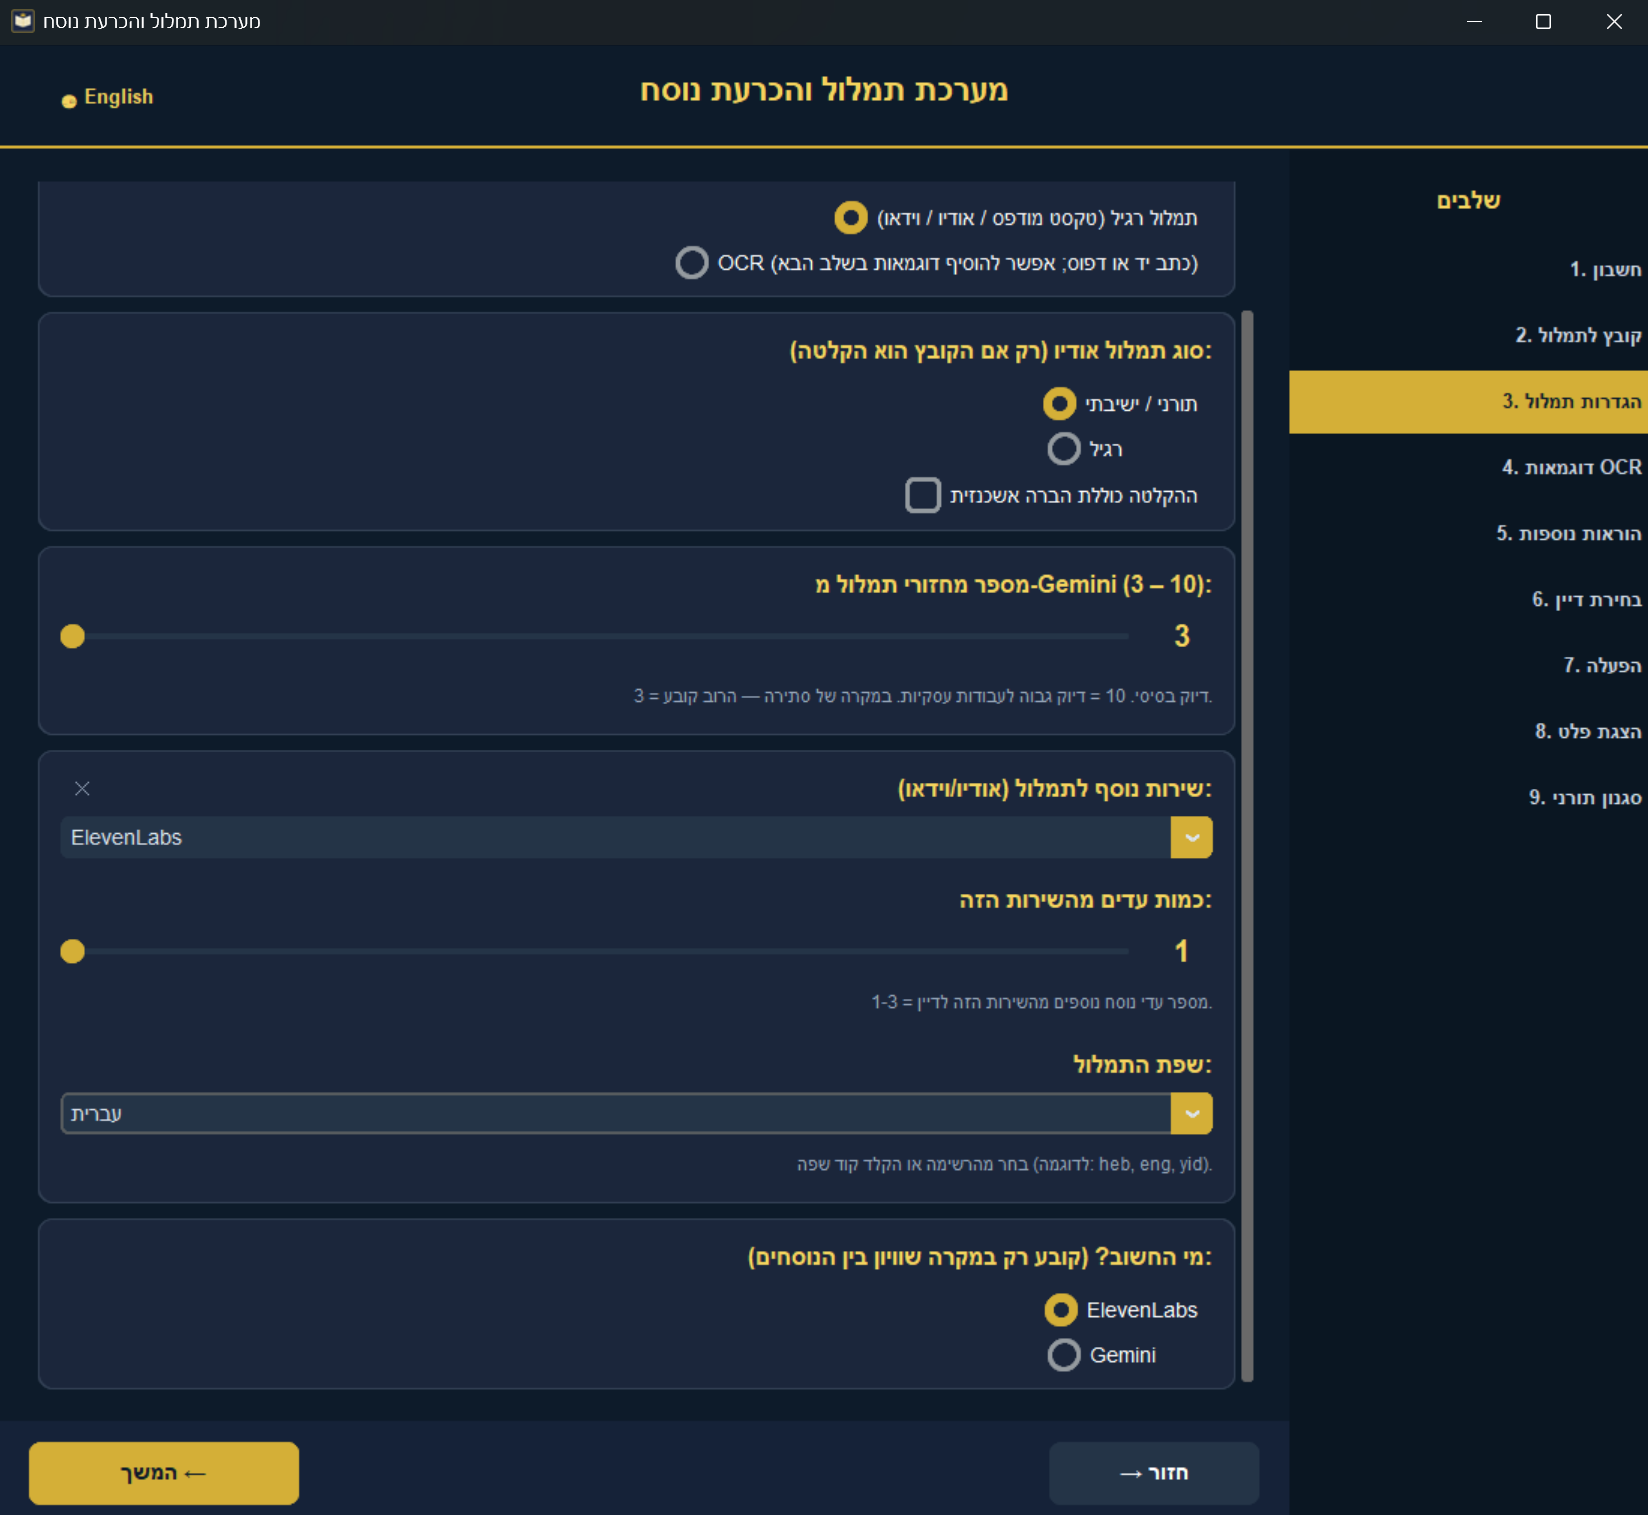Click the yellow 'המשך' continue button
The height and width of the screenshot is (1515, 1648).
(x=164, y=1473)
